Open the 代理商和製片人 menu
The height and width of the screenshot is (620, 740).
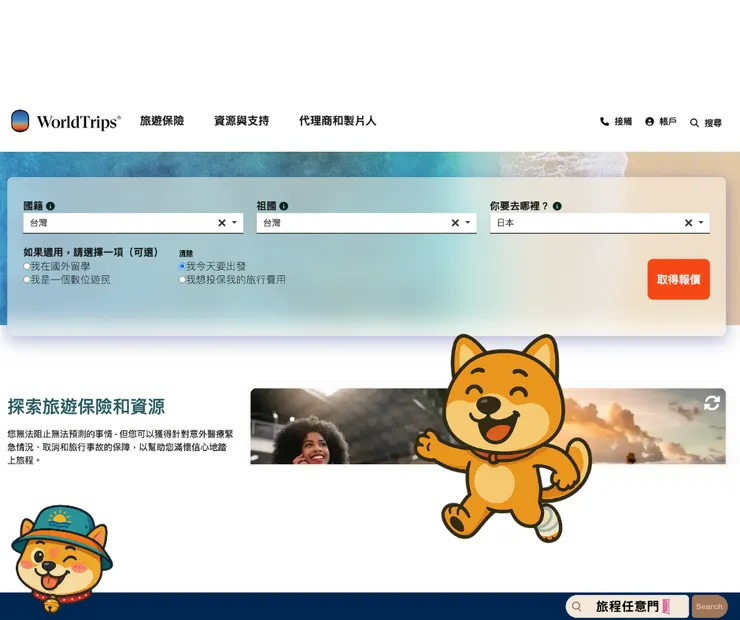[337, 121]
